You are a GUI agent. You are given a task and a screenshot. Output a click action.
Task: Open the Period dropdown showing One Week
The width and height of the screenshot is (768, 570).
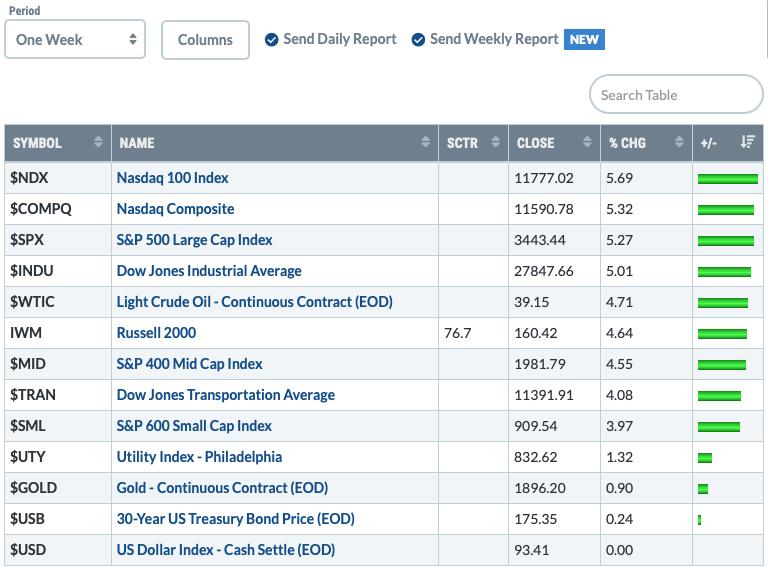75,40
